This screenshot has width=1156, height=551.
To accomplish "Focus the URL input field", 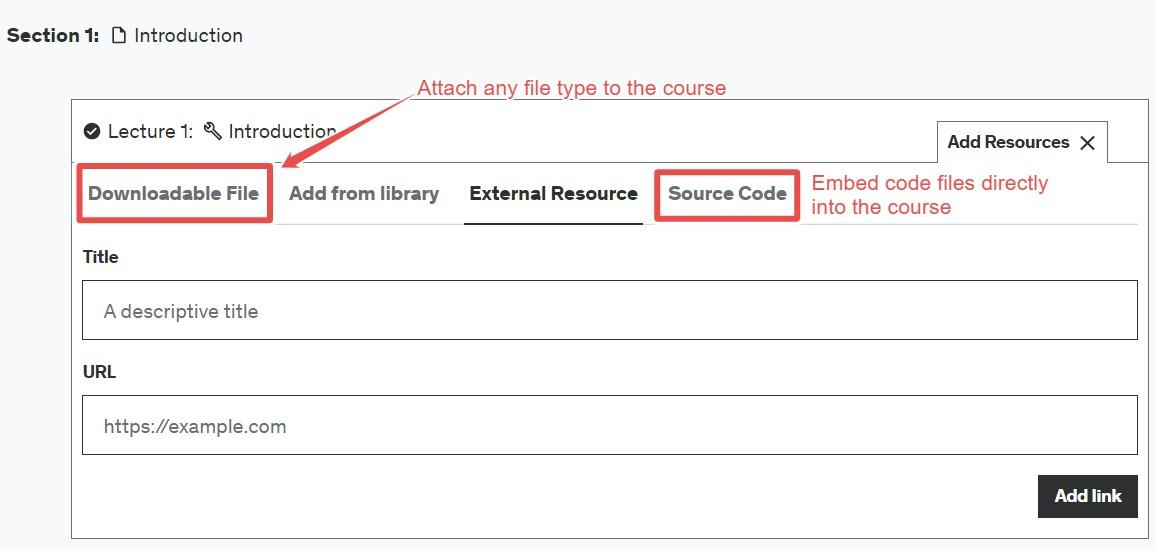I will tap(610, 425).
